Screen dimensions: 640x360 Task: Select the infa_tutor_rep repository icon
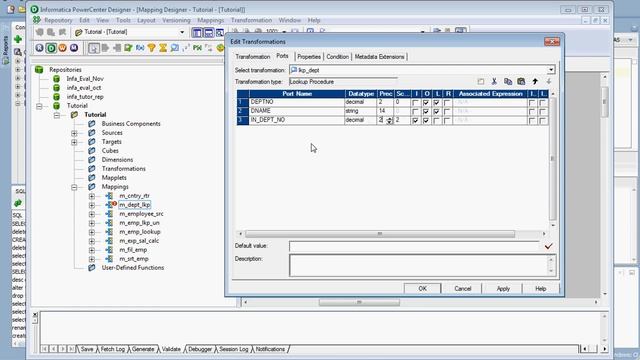coord(56,97)
